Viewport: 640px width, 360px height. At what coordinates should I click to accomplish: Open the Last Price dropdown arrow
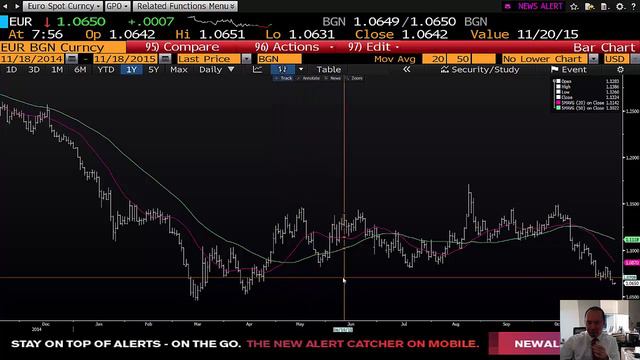pos(246,59)
